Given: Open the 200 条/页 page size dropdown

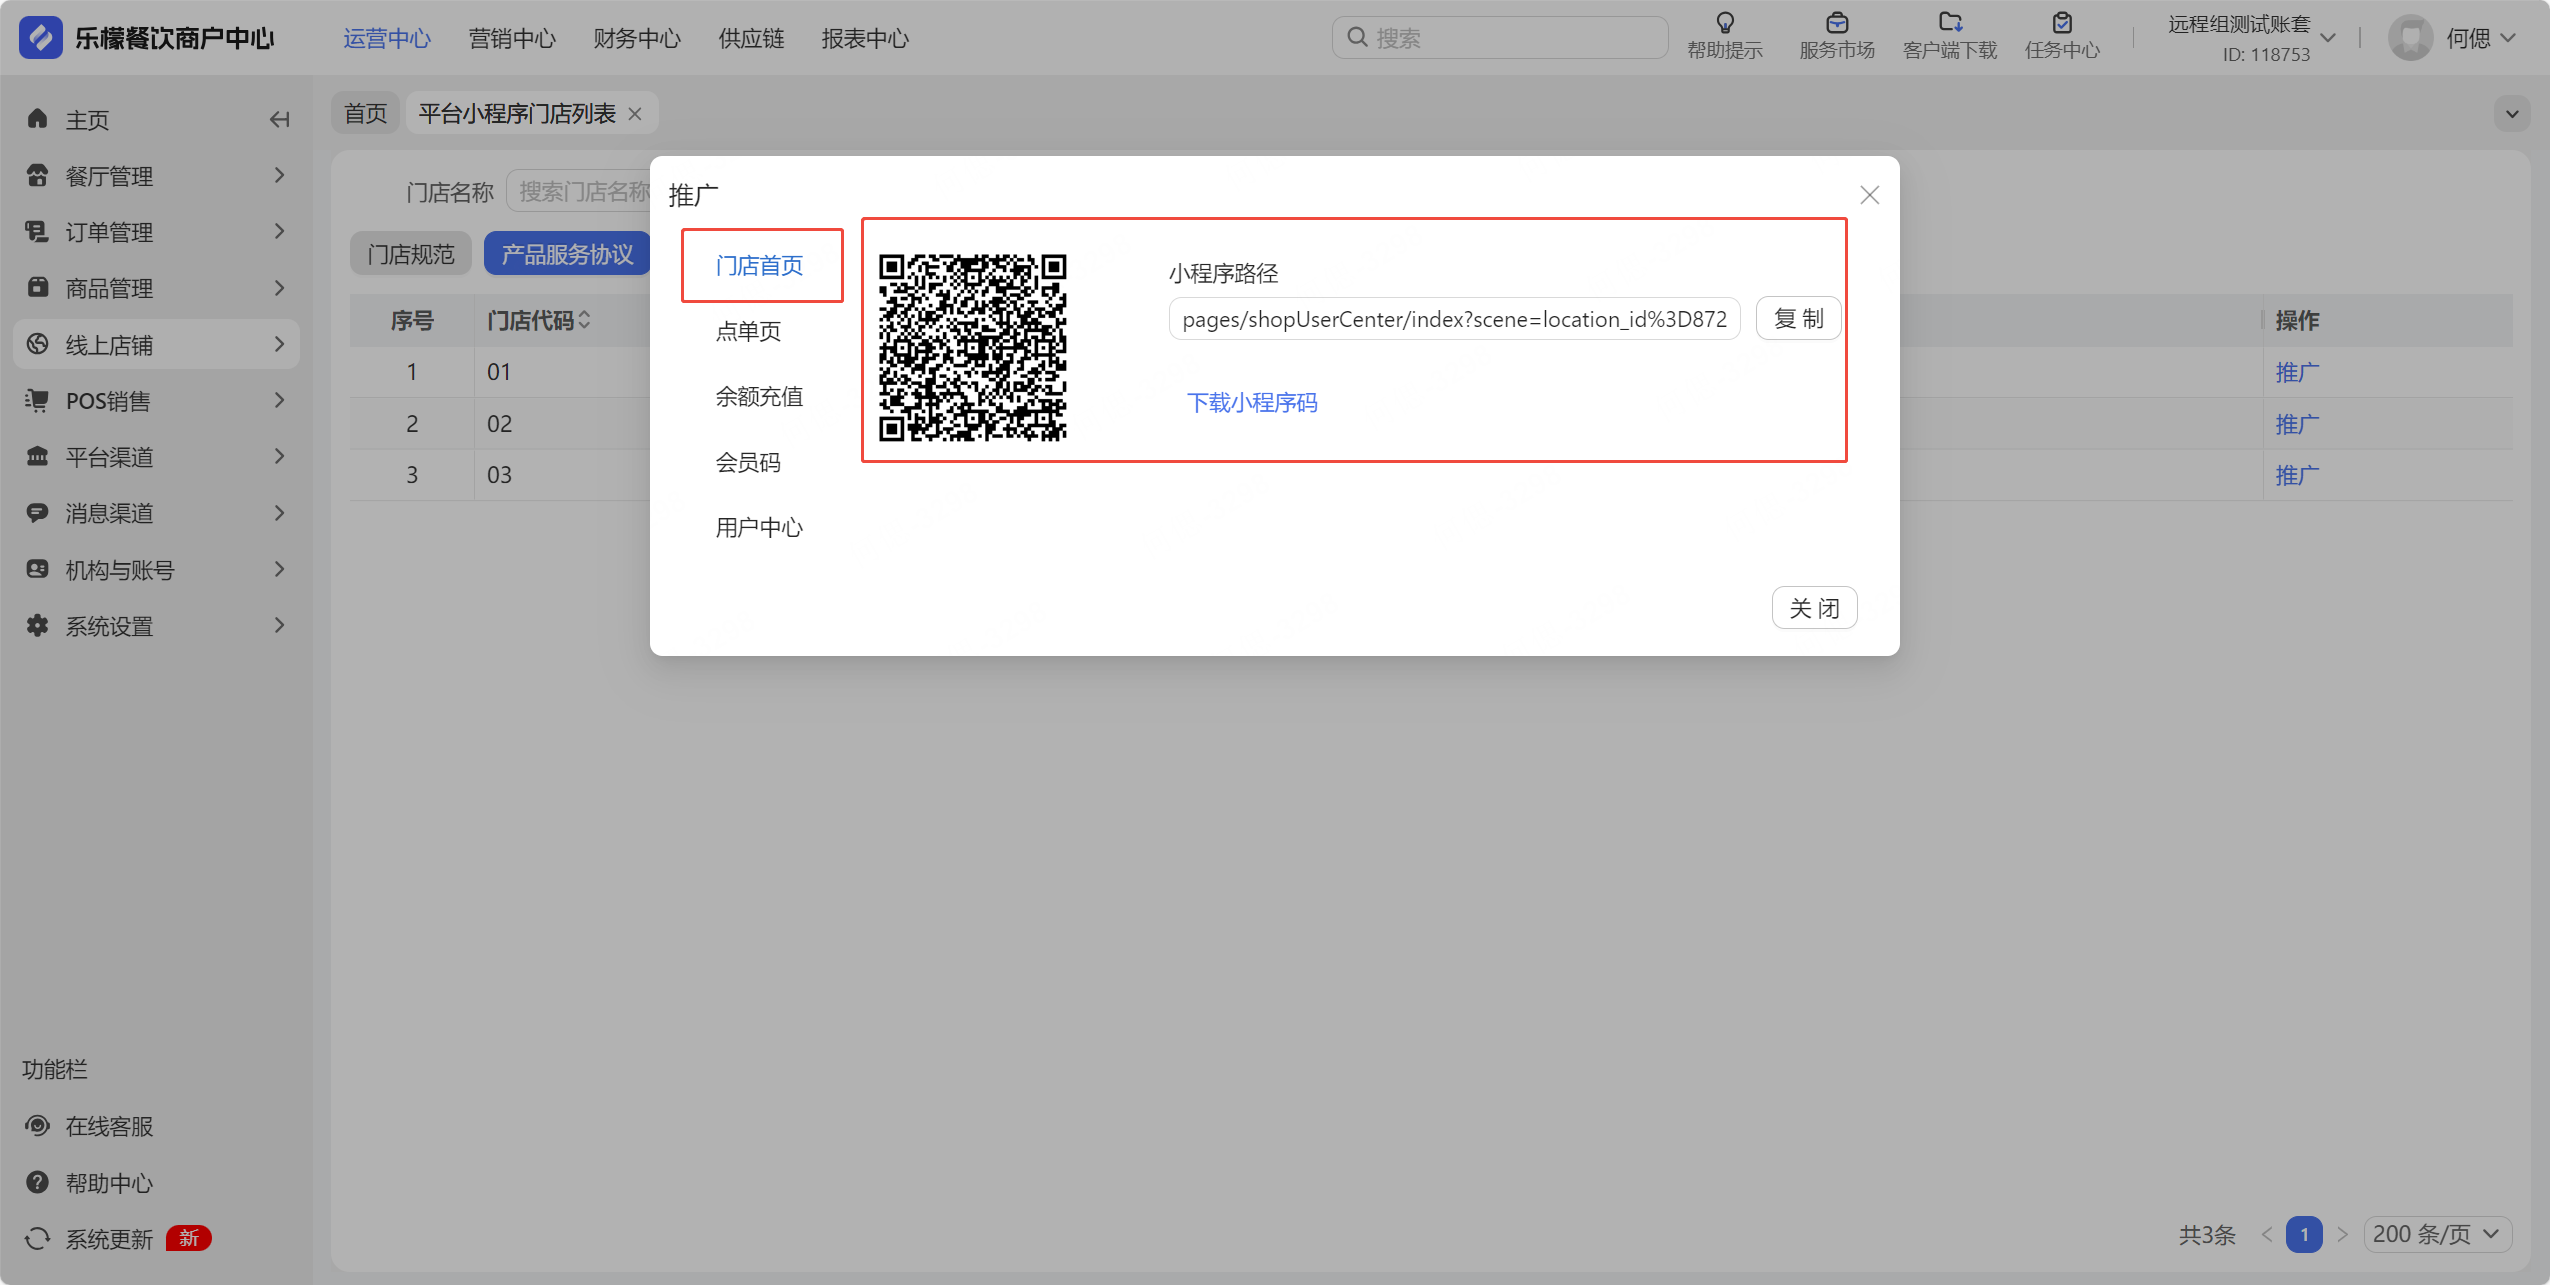Looking at the screenshot, I should [2437, 1234].
